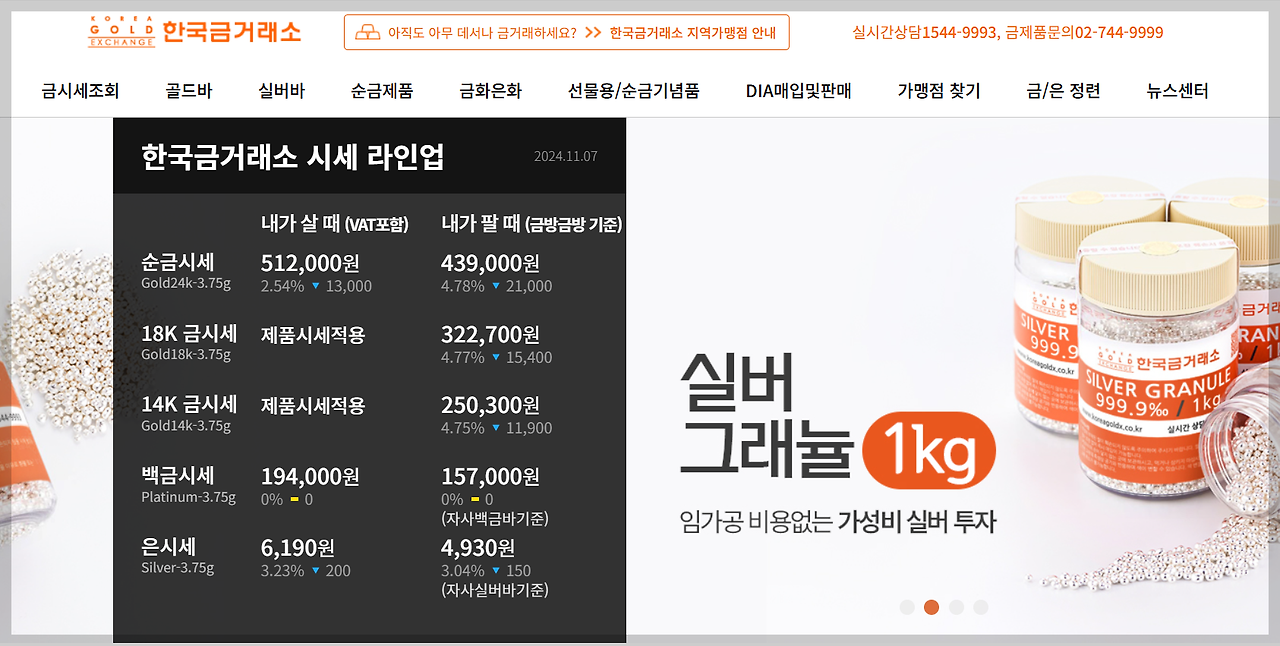This screenshot has height=646, width=1280.
Task: Click the orange 1kg badge
Action: 929,450
